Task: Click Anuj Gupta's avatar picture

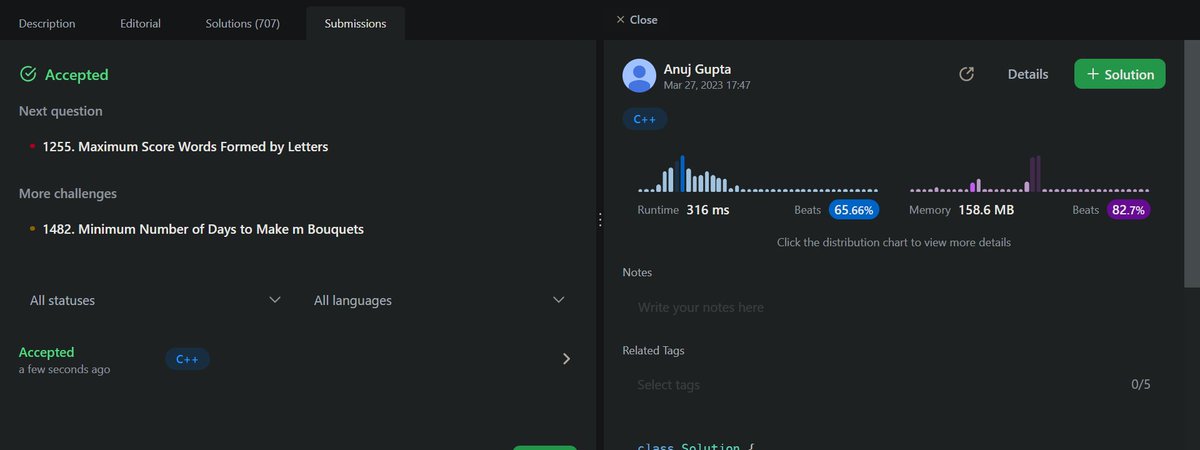Action: tap(639, 76)
